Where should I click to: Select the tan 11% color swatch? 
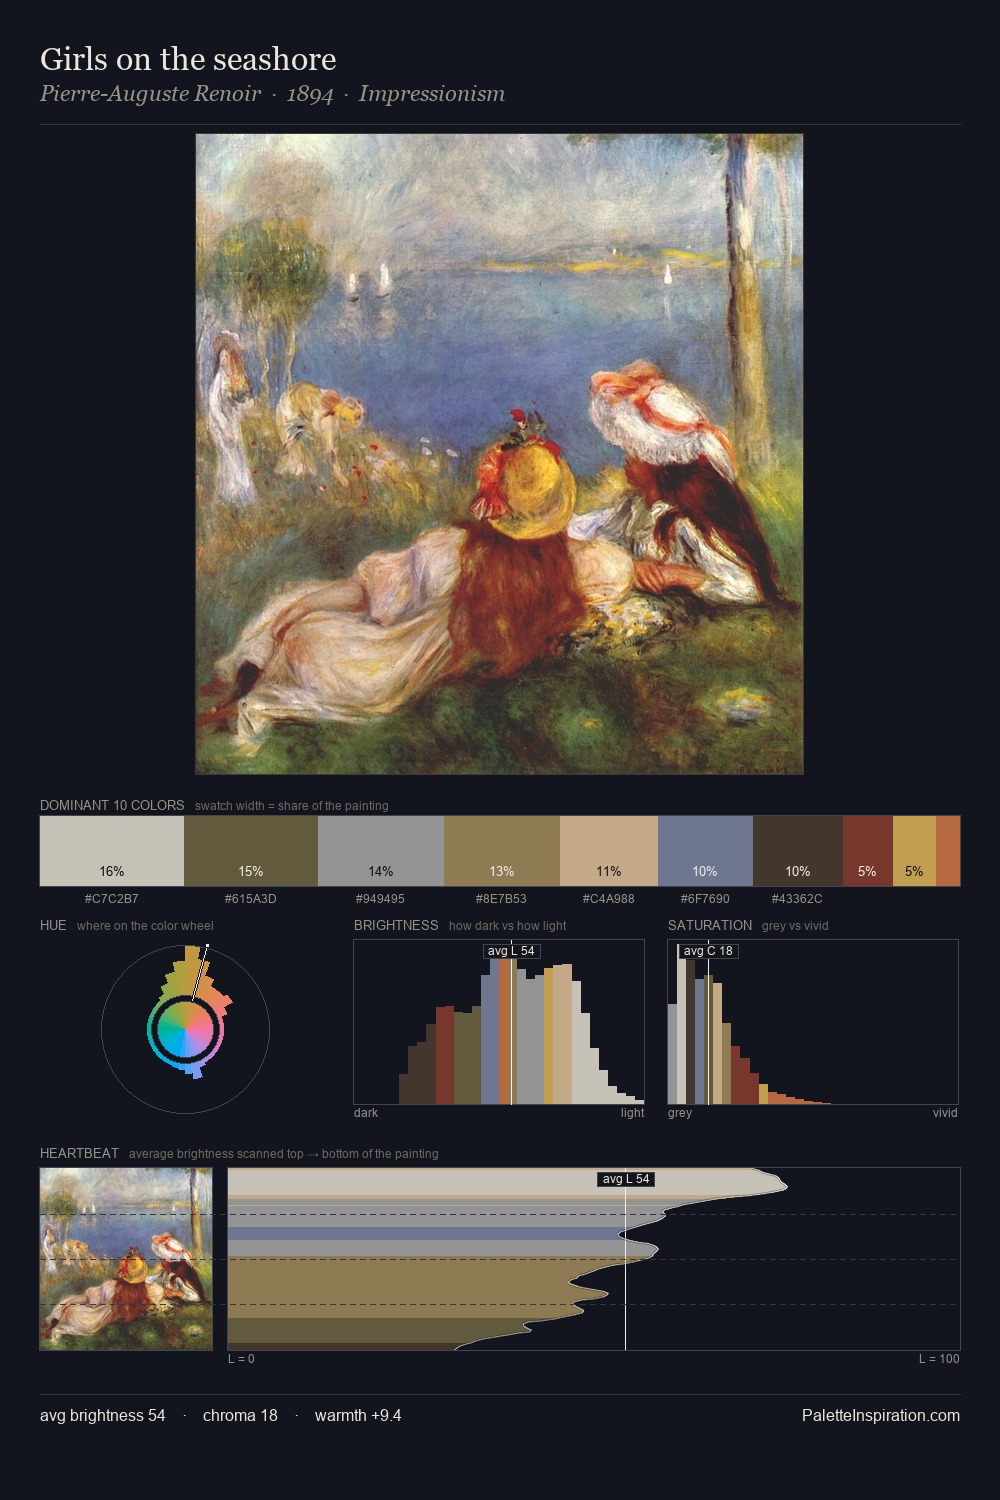point(609,851)
